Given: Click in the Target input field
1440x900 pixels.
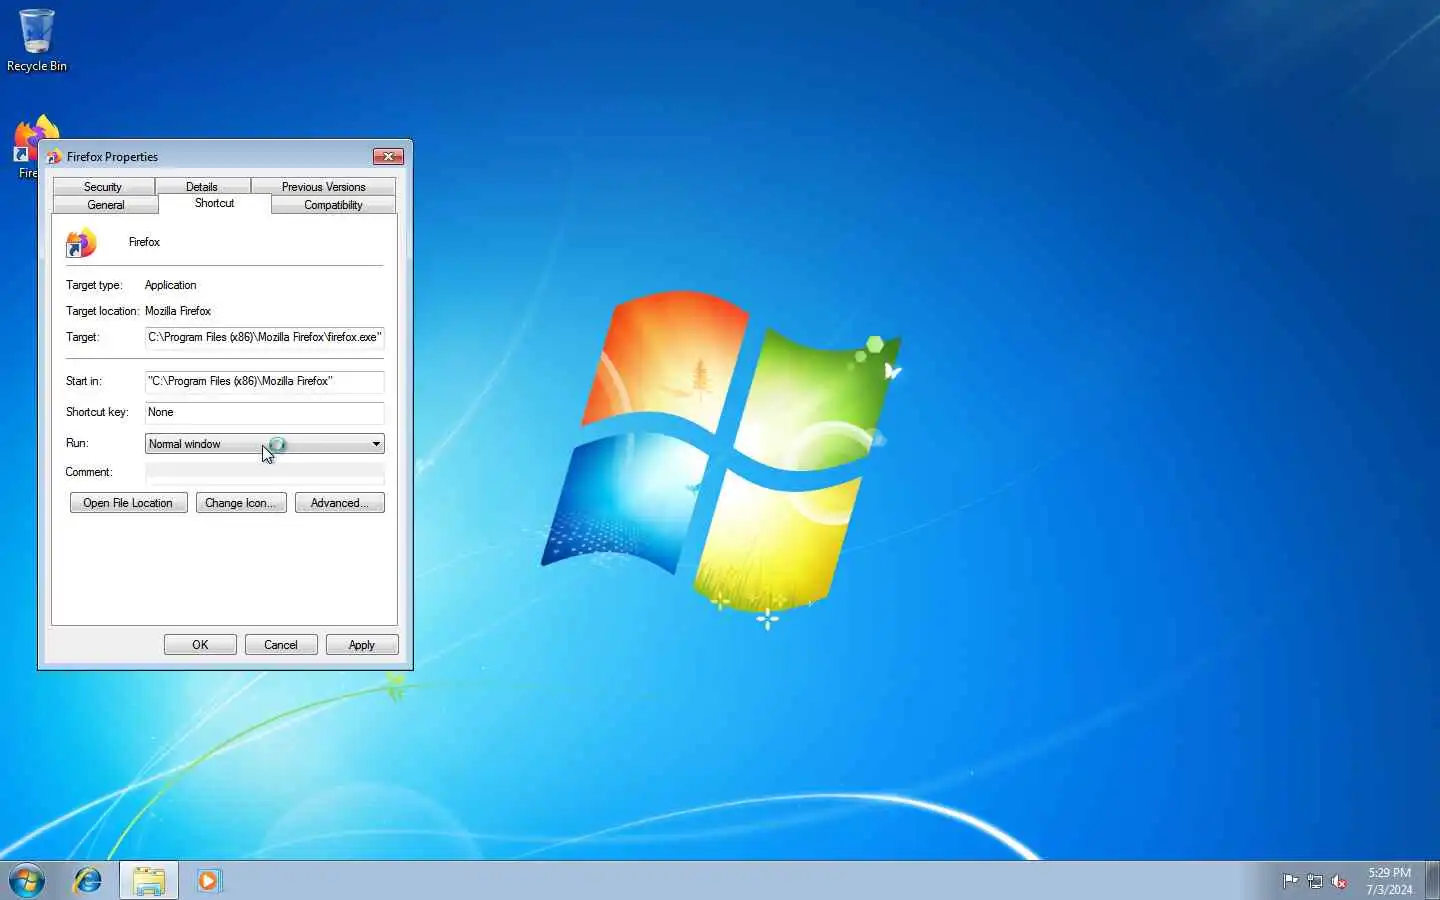Looking at the screenshot, I should point(264,338).
